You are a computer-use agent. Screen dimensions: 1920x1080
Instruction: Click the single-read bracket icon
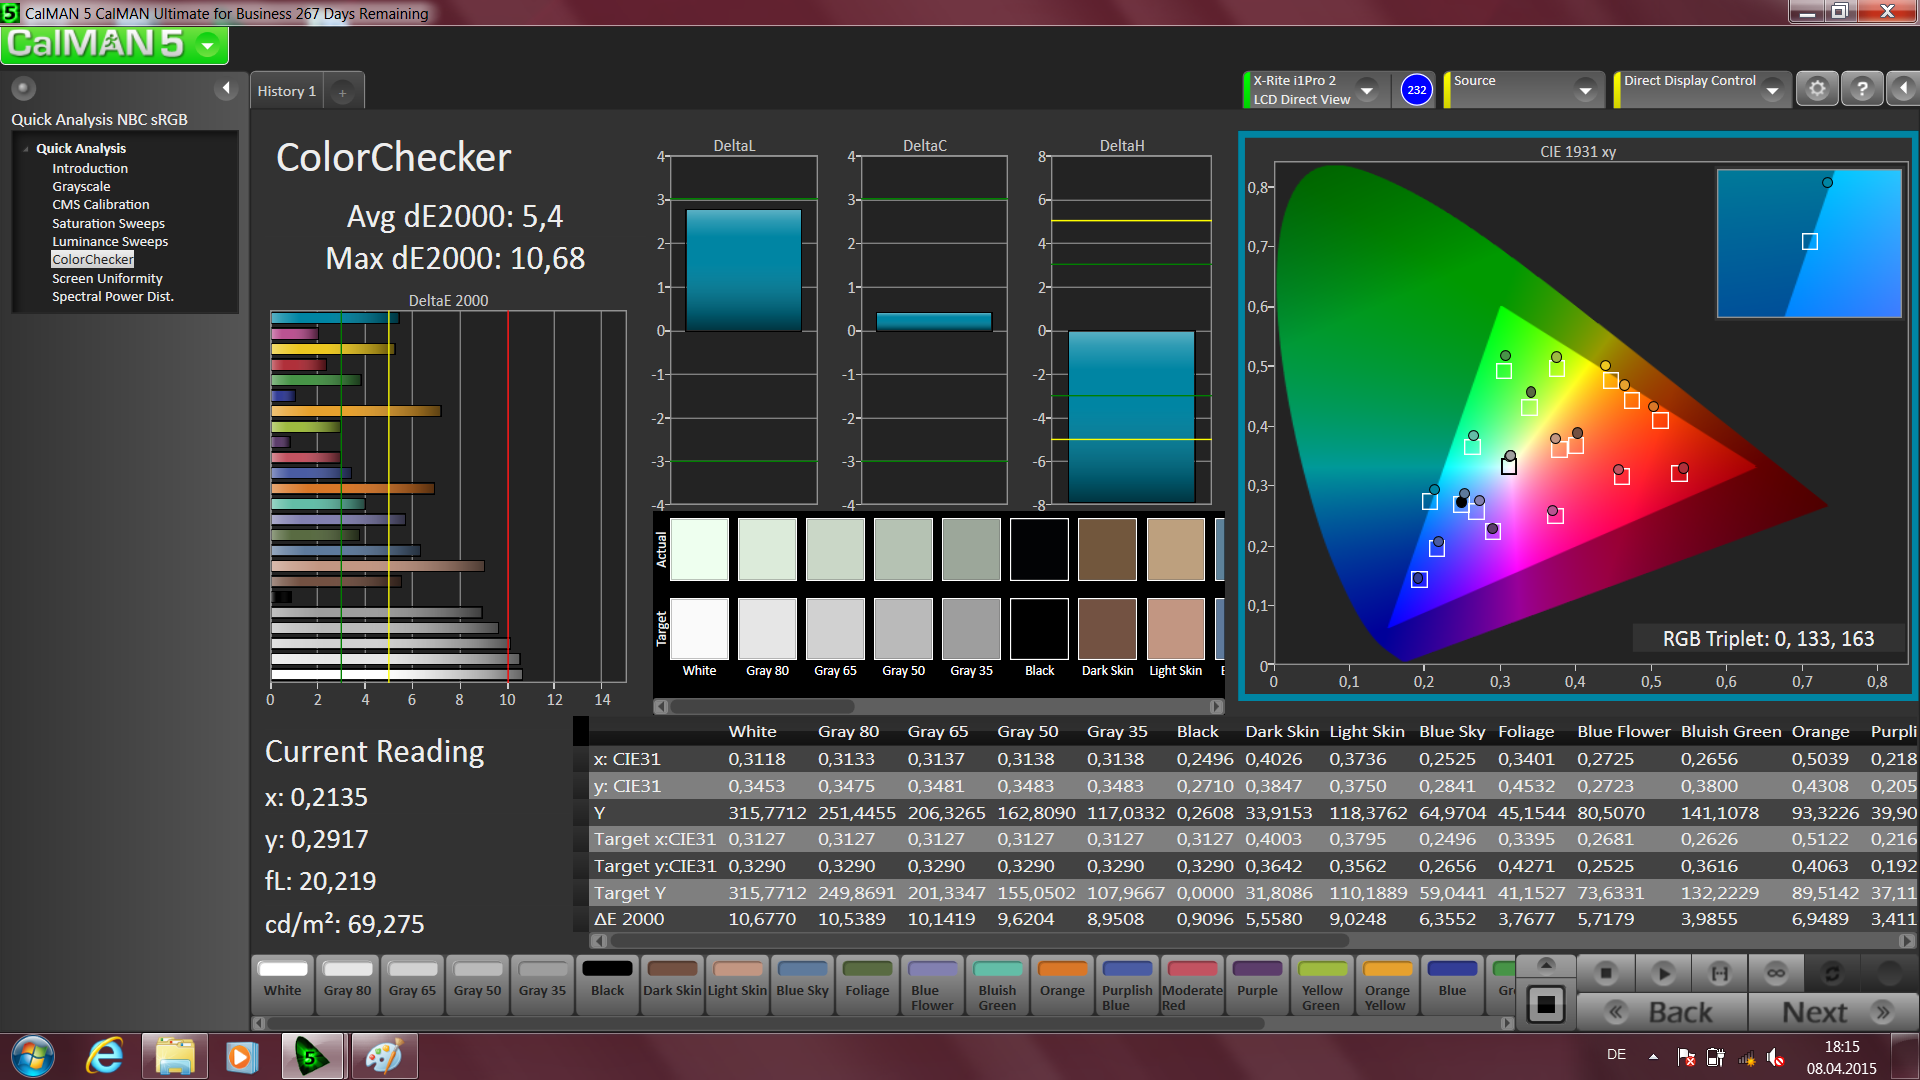[1719, 973]
